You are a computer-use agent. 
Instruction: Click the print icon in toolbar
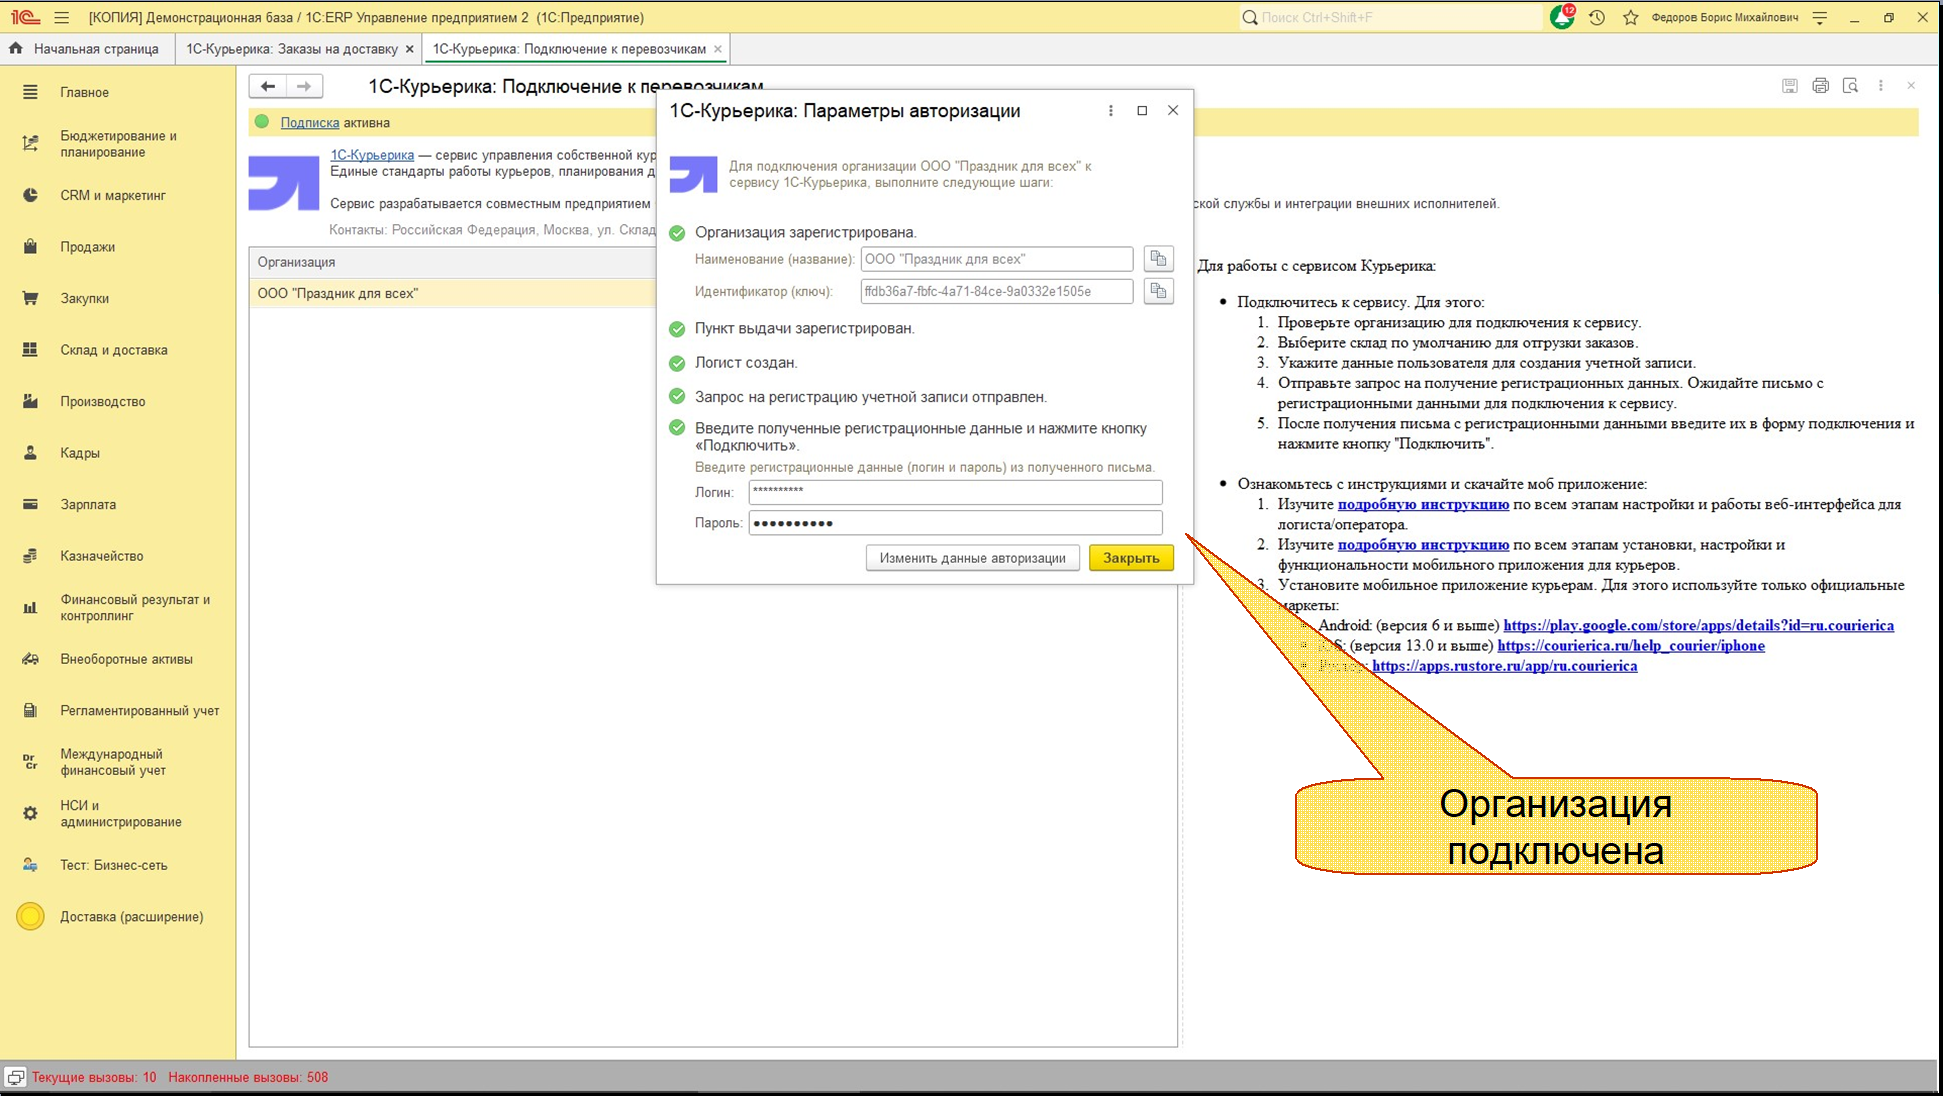[x=1820, y=86]
